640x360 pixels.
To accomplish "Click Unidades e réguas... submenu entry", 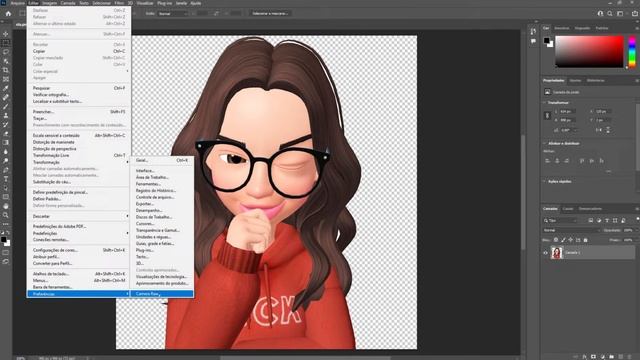I will [162, 237].
